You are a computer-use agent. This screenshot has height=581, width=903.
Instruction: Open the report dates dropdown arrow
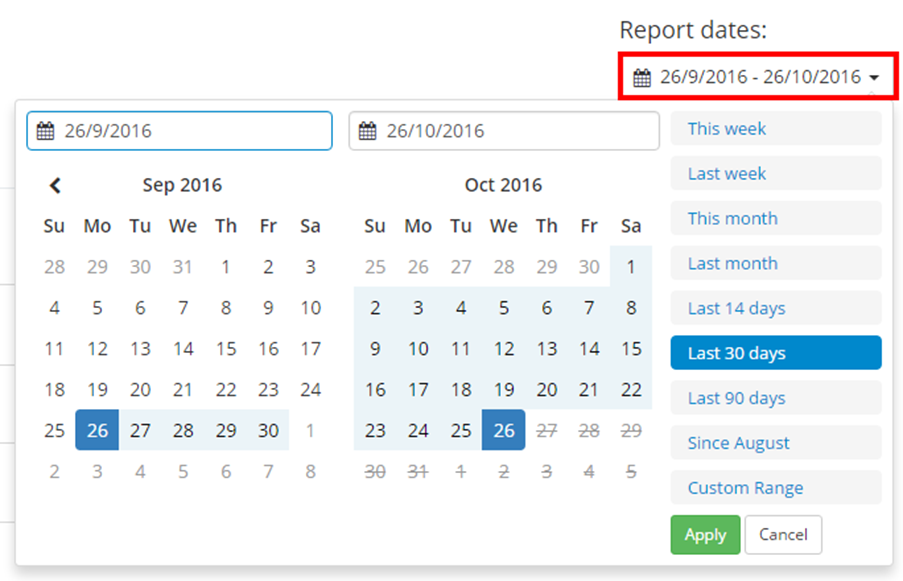(x=877, y=75)
